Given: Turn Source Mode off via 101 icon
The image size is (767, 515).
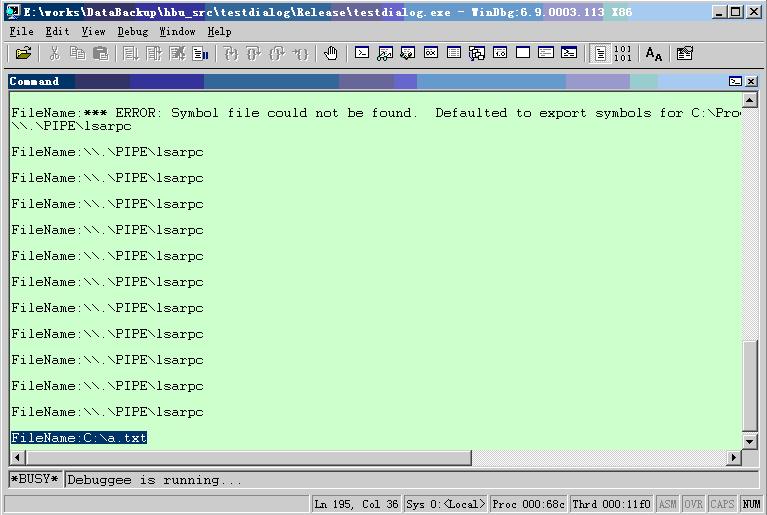Looking at the screenshot, I should pos(622,53).
